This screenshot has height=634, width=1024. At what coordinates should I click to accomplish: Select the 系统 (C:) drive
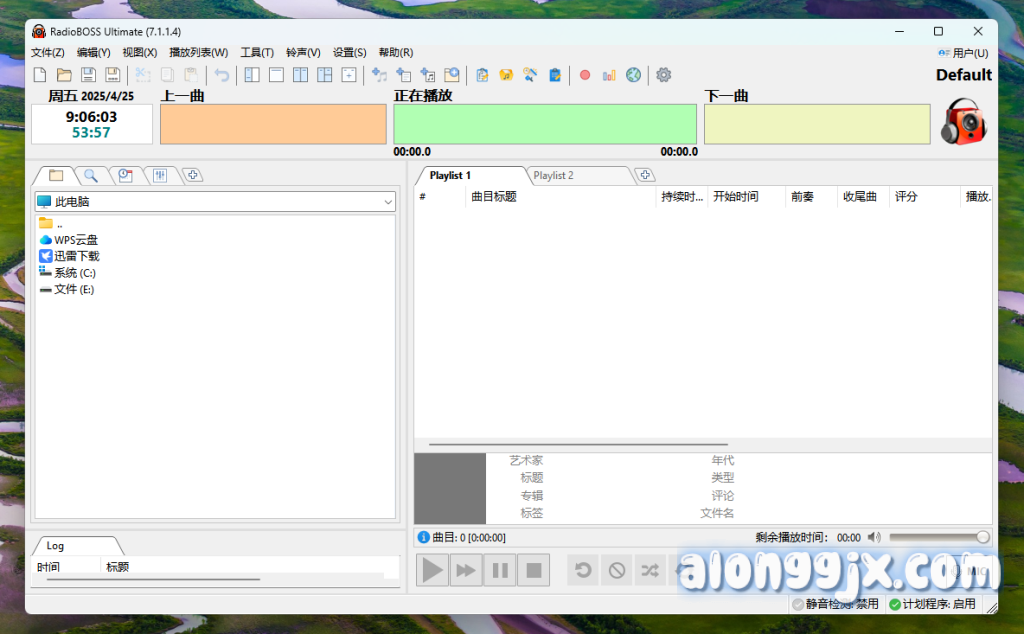coord(74,273)
